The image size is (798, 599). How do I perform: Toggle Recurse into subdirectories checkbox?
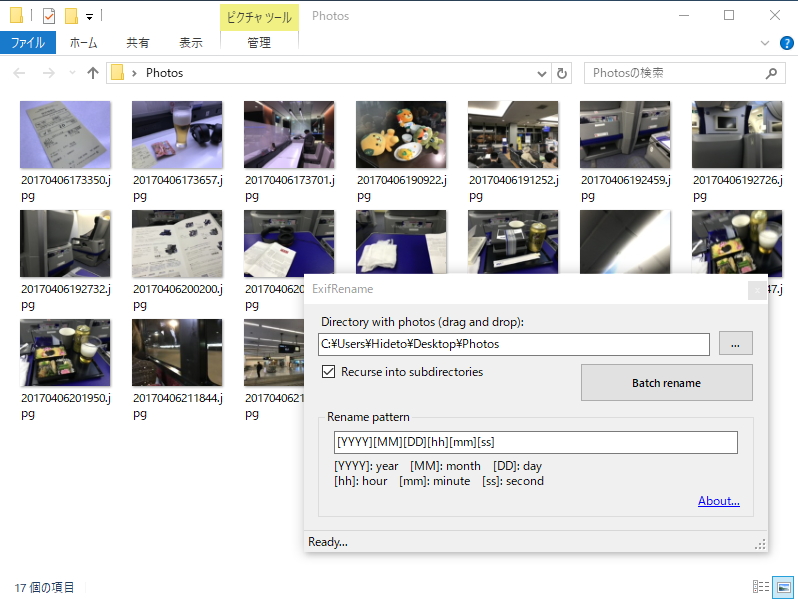point(328,372)
